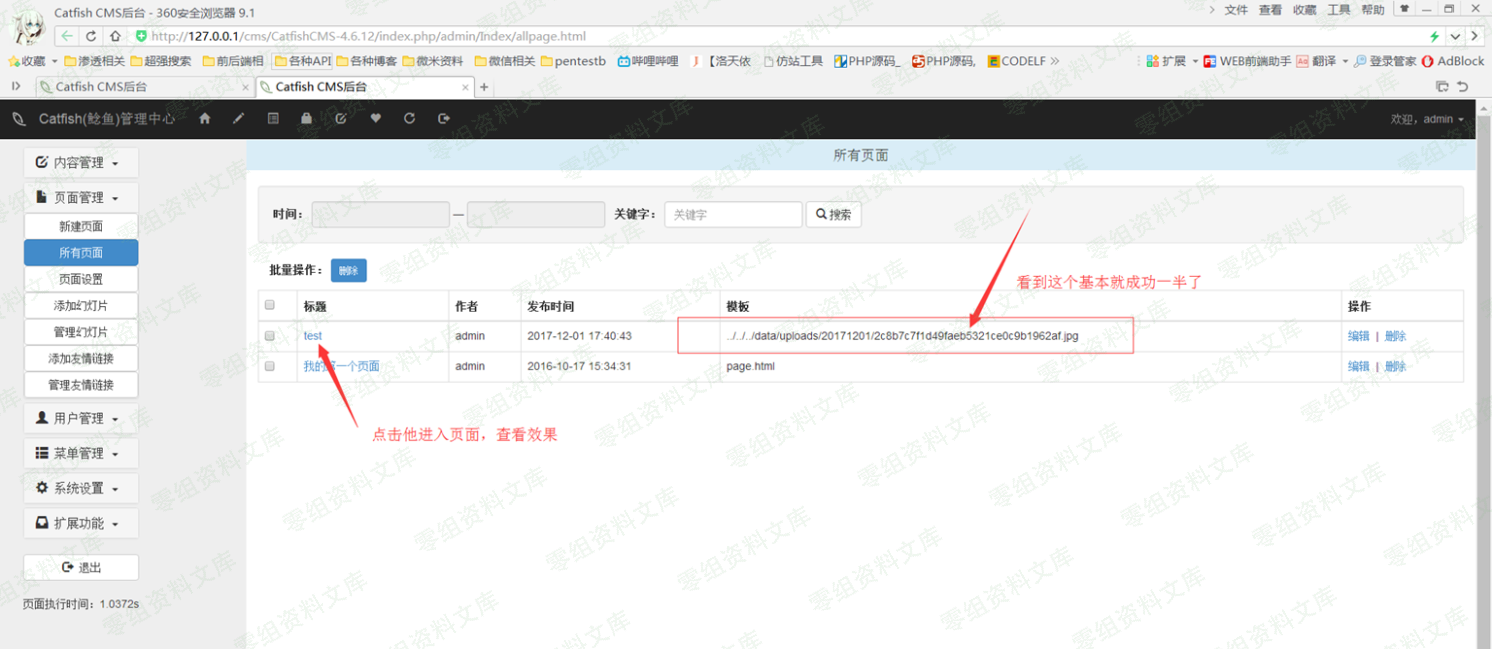Click the AdBlock extension icon
The width and height of the screenshot is (1492, 649).
point(1428,61)
